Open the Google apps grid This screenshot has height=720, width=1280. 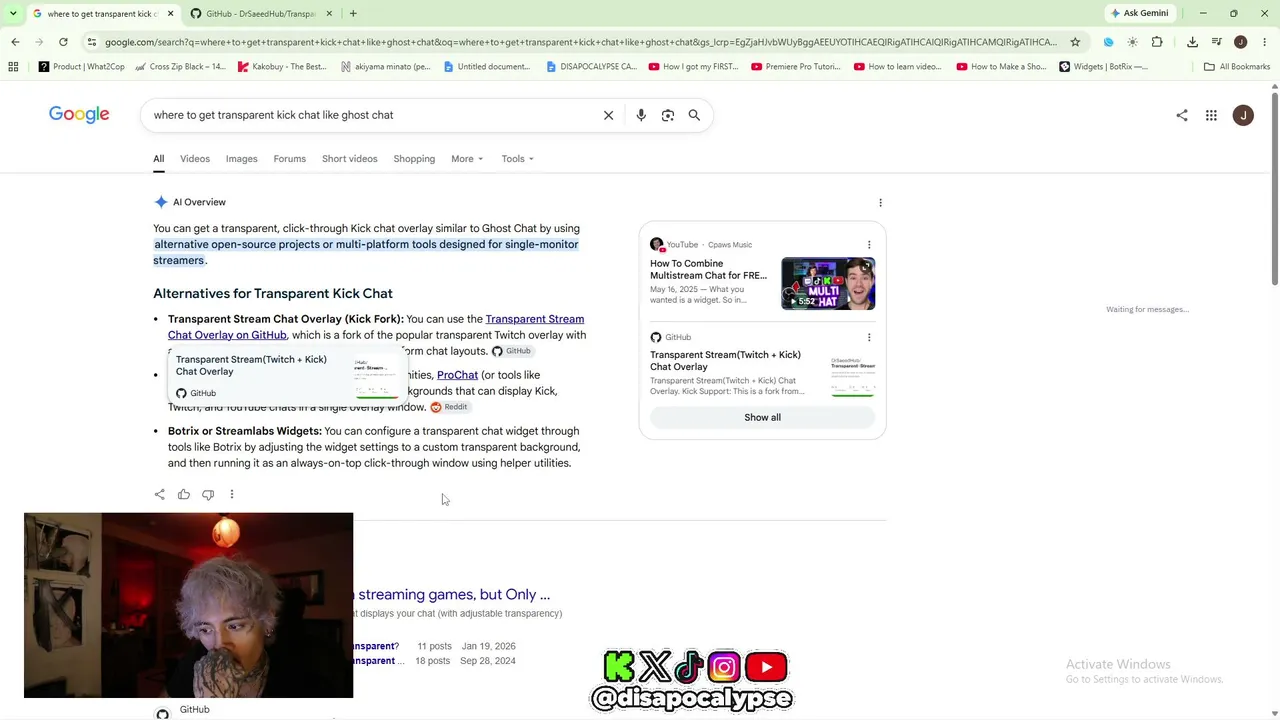coord(1211,115)
